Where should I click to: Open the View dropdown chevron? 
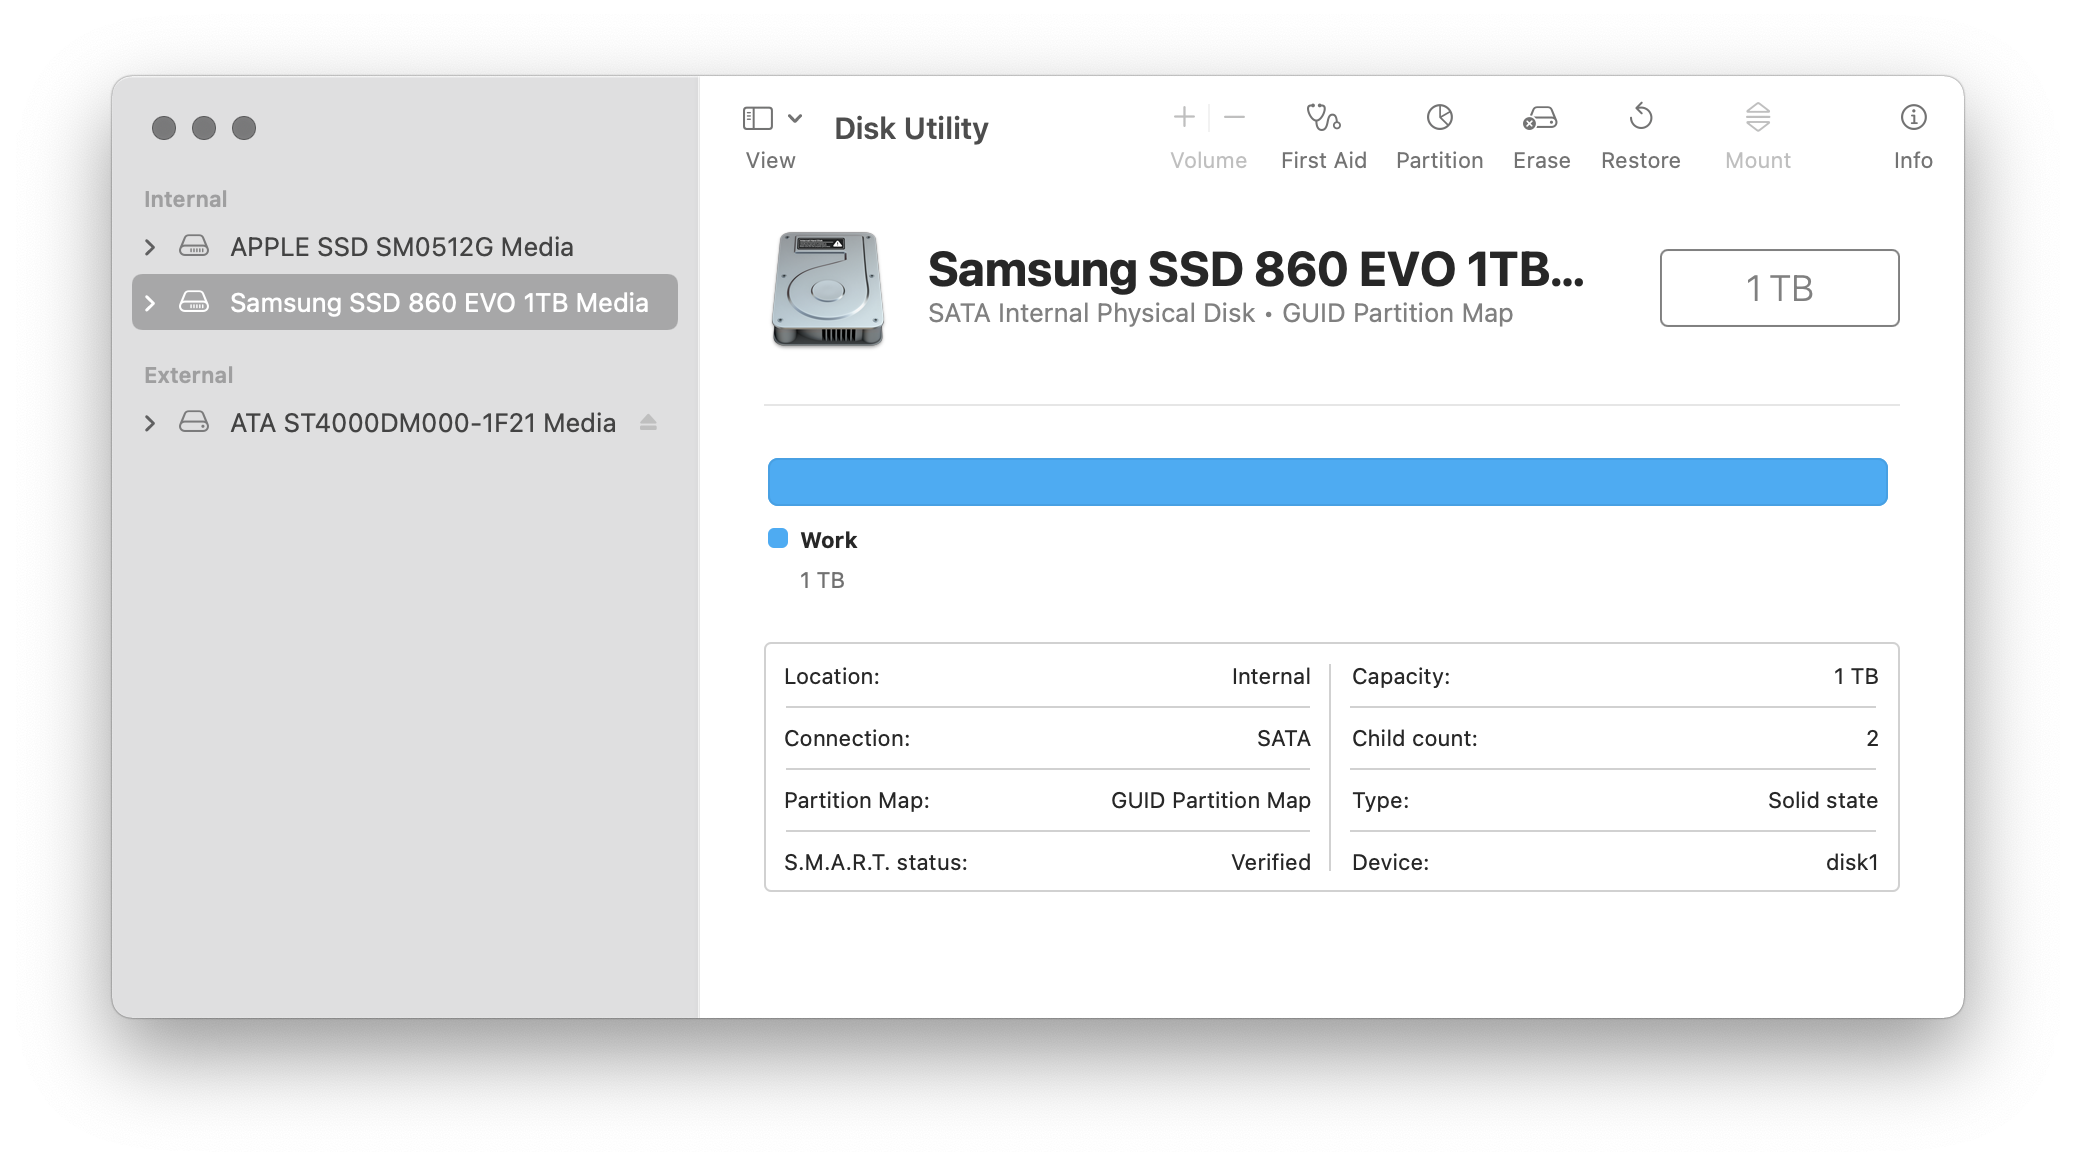point(795,119)
